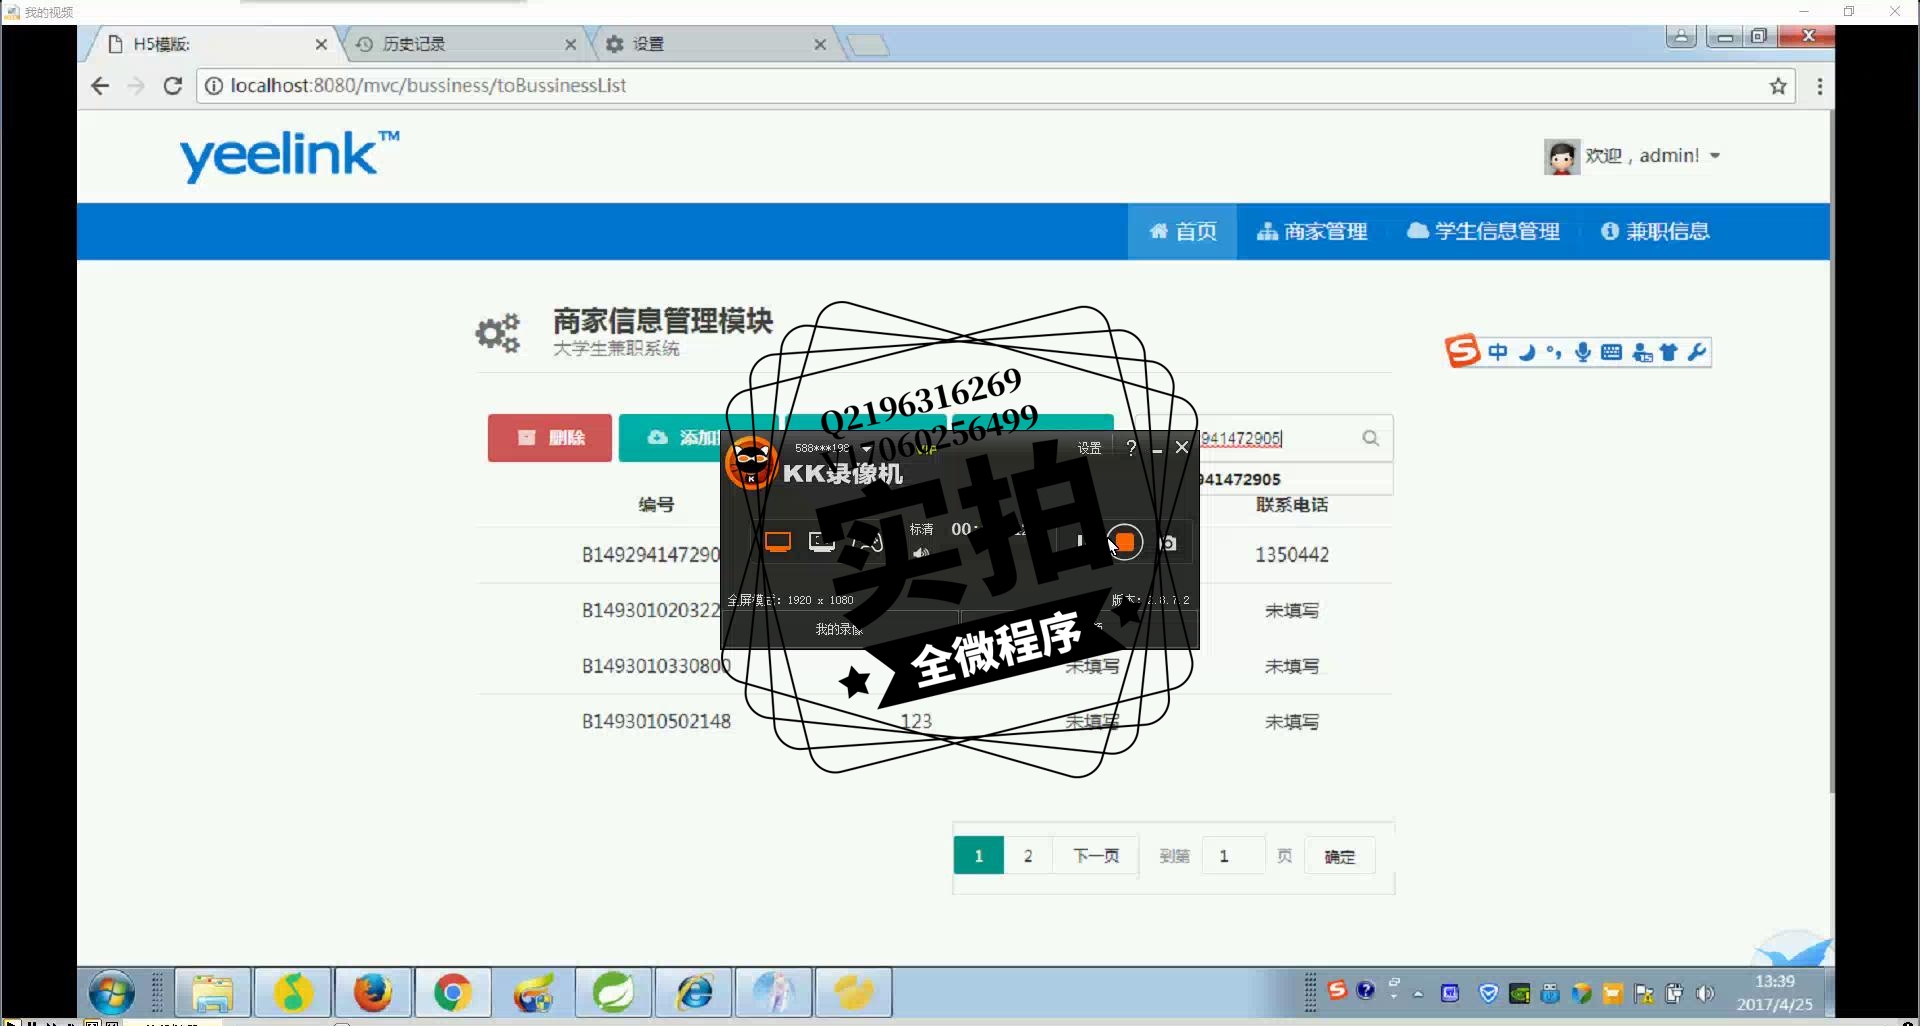Select KK recorder full-screen mode icon
The image size is (1920, 1026).
[x=778, y=542]
